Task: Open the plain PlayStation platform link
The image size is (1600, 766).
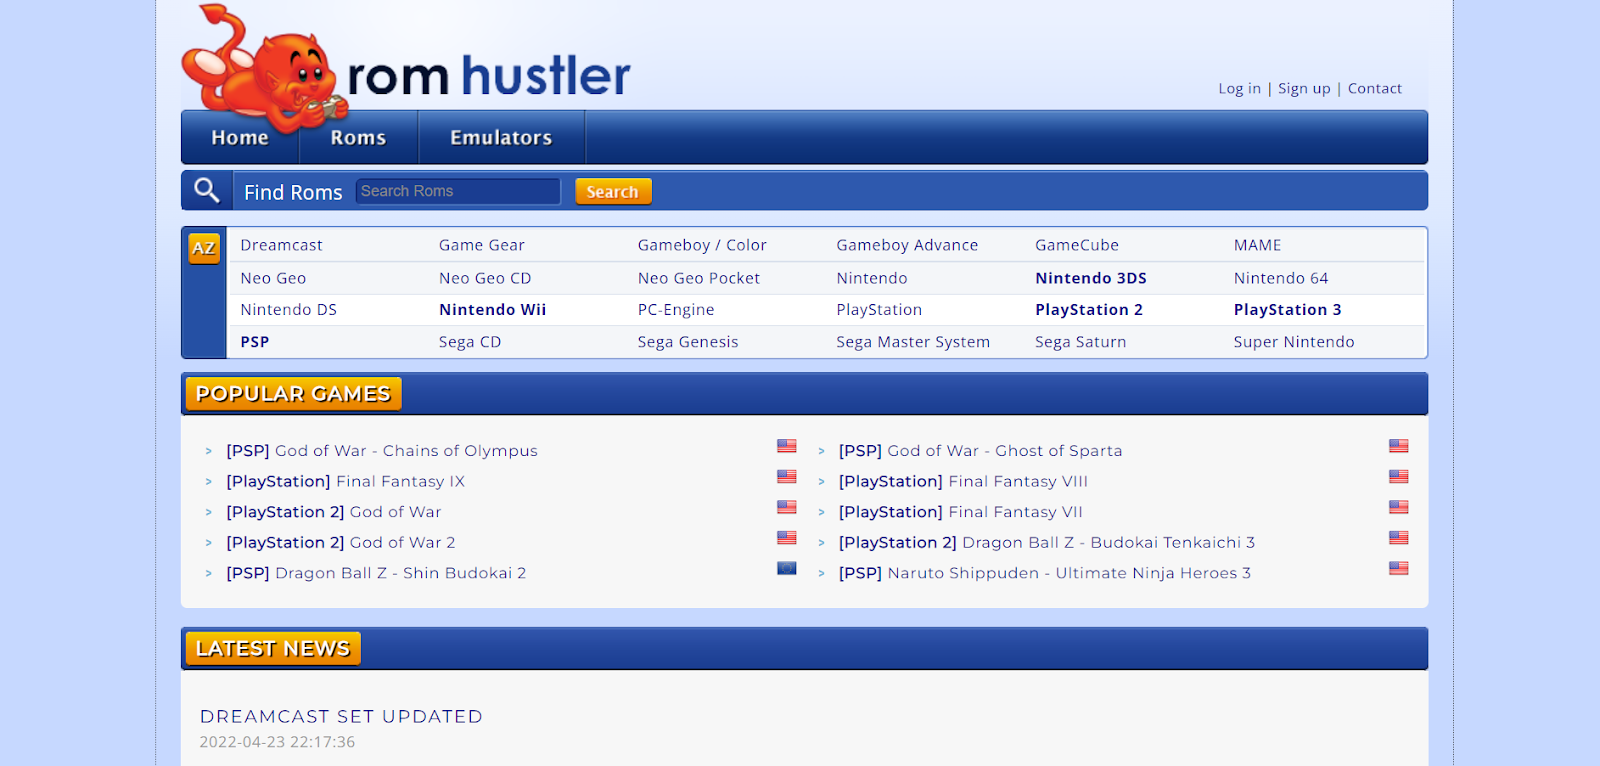Action: click(879, 310)
